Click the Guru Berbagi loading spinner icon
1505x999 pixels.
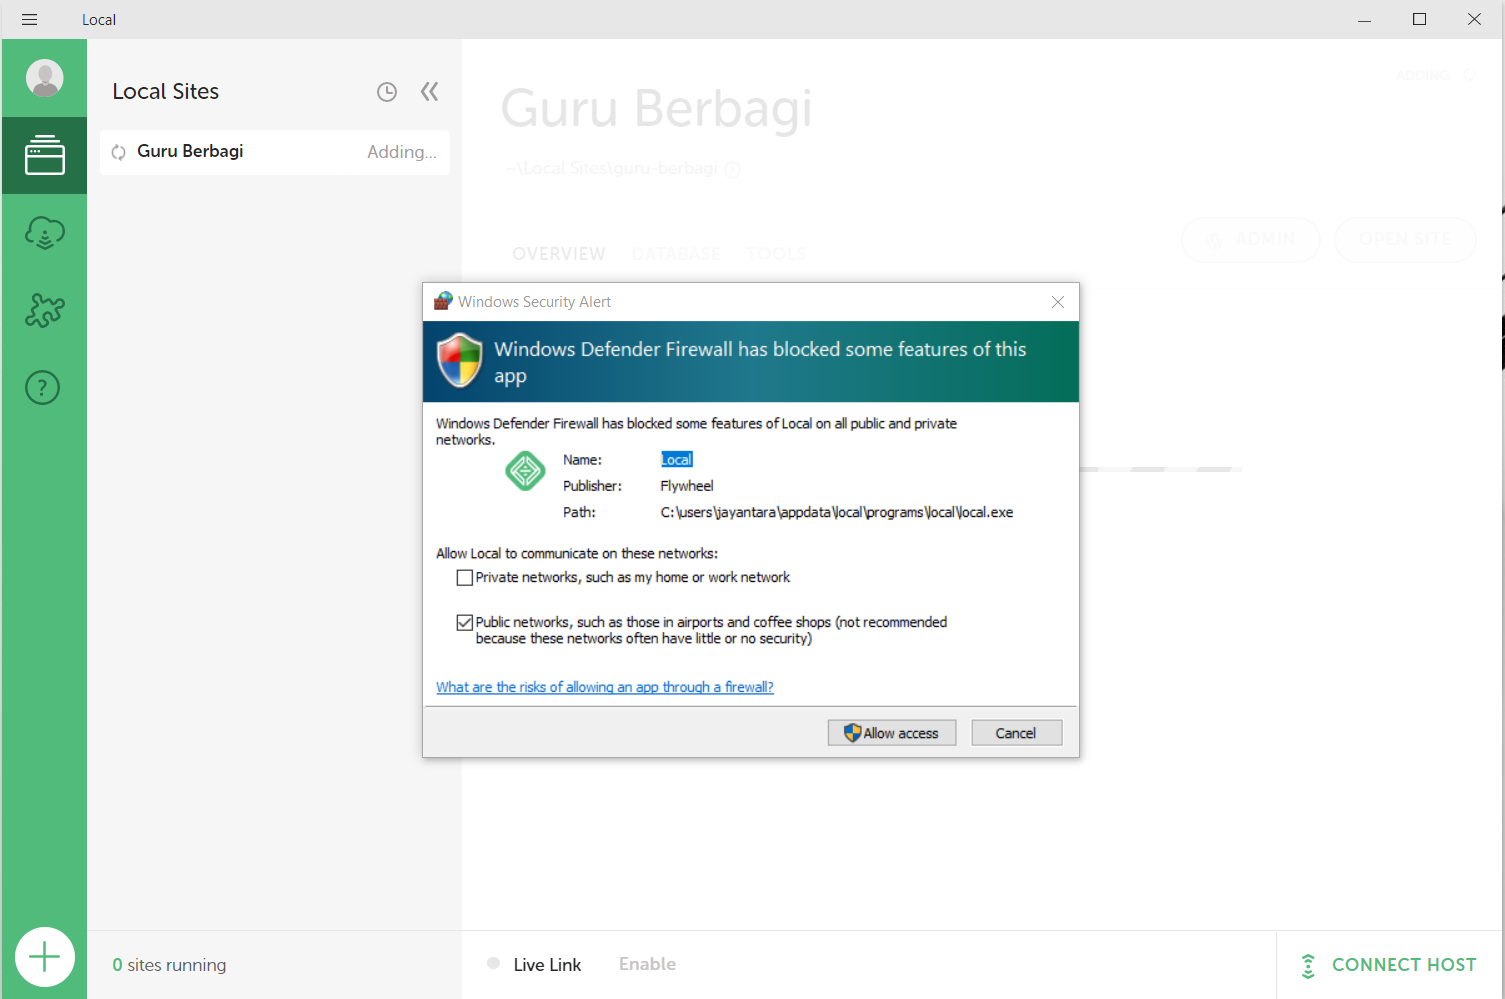click(x=118, y=152)
